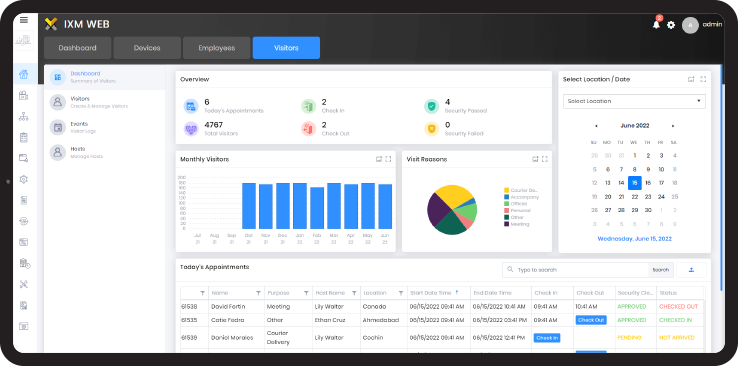Click the vertical scrollbar at right edge
The height and width of the screenshot is (366, 738).
pyautogui.click(x=722, y=179)
